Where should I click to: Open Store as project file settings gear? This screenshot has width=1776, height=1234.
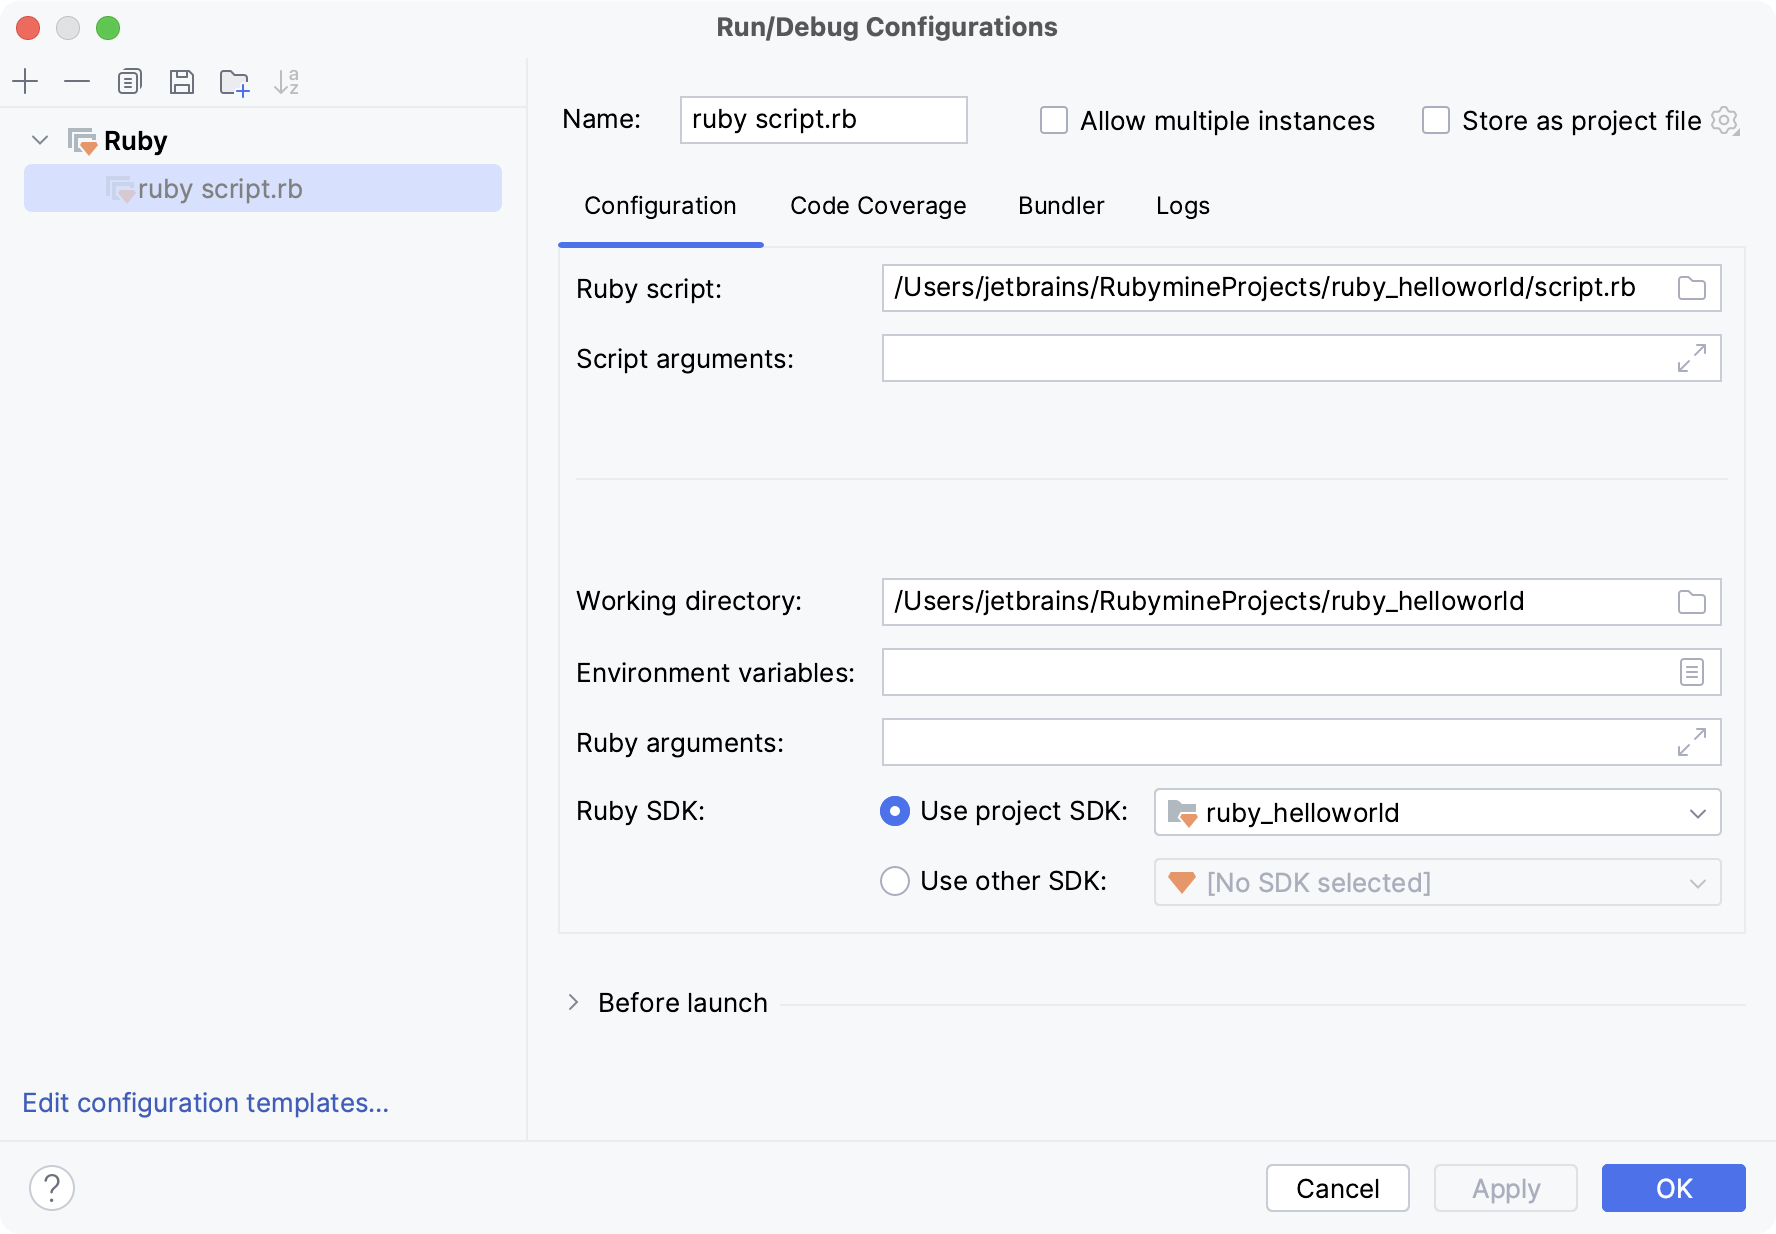click(x=1725, y=120)
